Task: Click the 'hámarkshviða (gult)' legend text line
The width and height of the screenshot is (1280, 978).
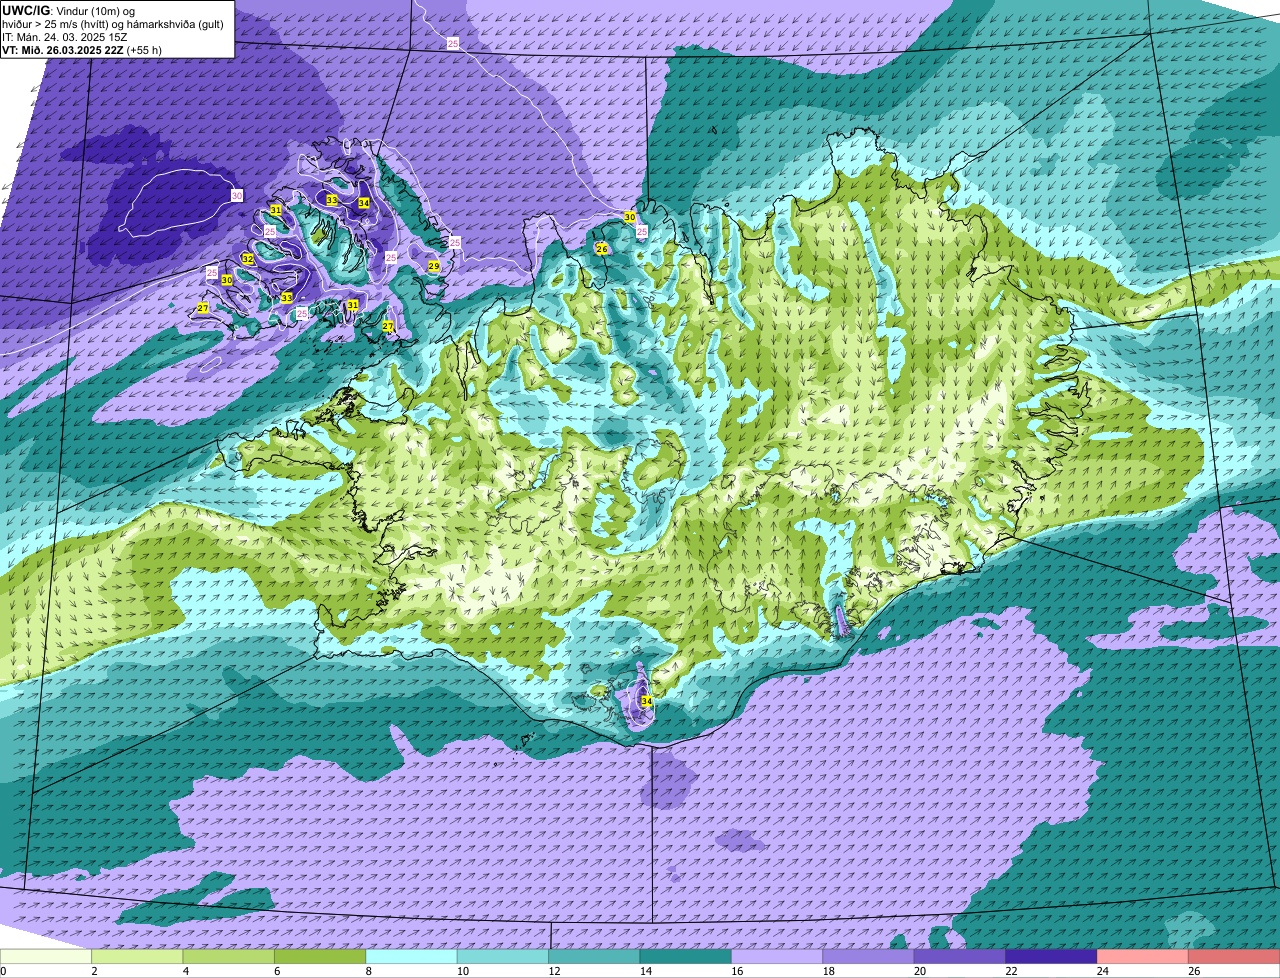Action: coord(113,24)
